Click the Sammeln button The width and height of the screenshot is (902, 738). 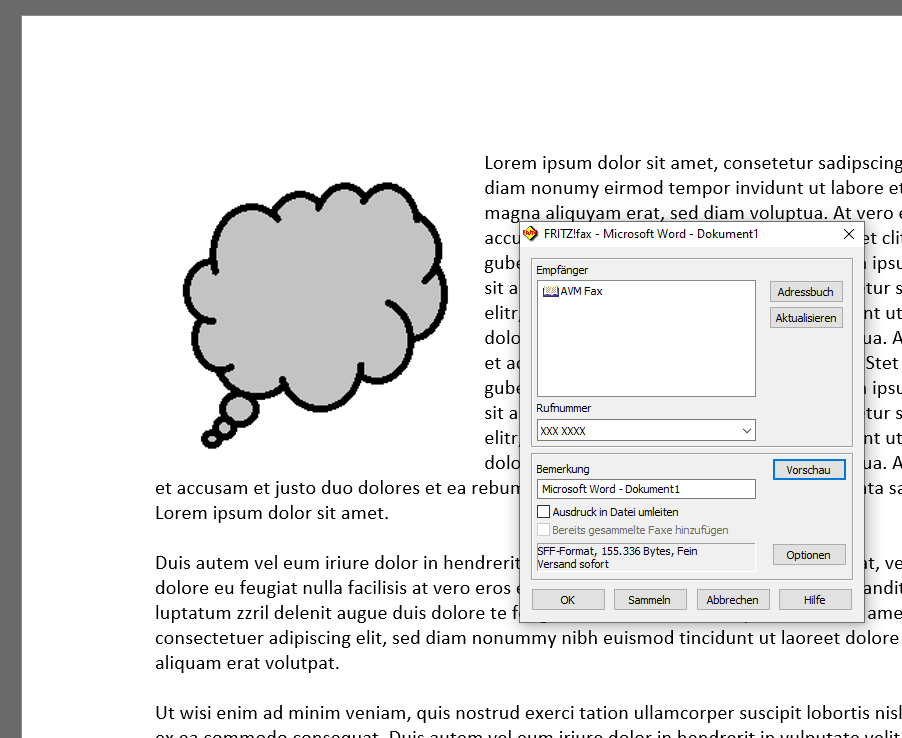pyautogui.click(x=650, y=599)
